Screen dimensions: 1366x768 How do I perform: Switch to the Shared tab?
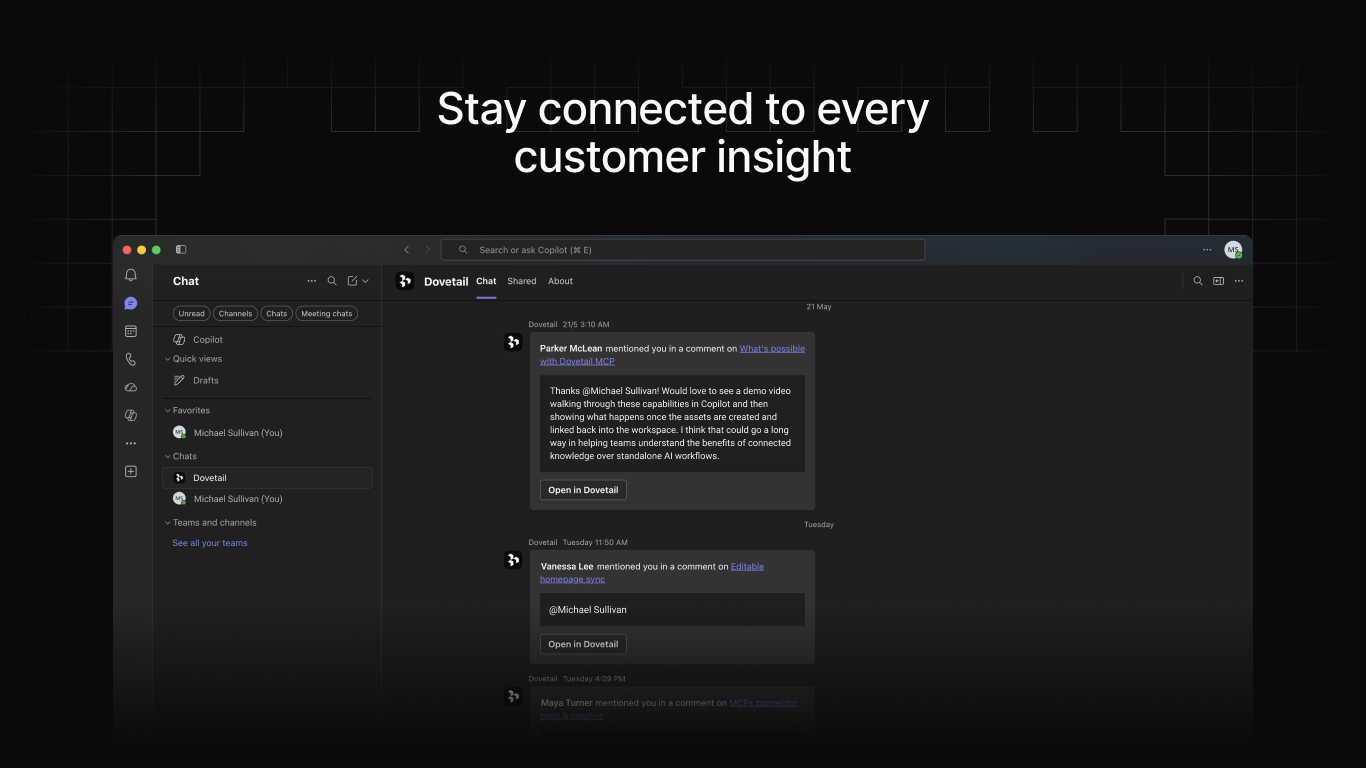tap(522, 281)
